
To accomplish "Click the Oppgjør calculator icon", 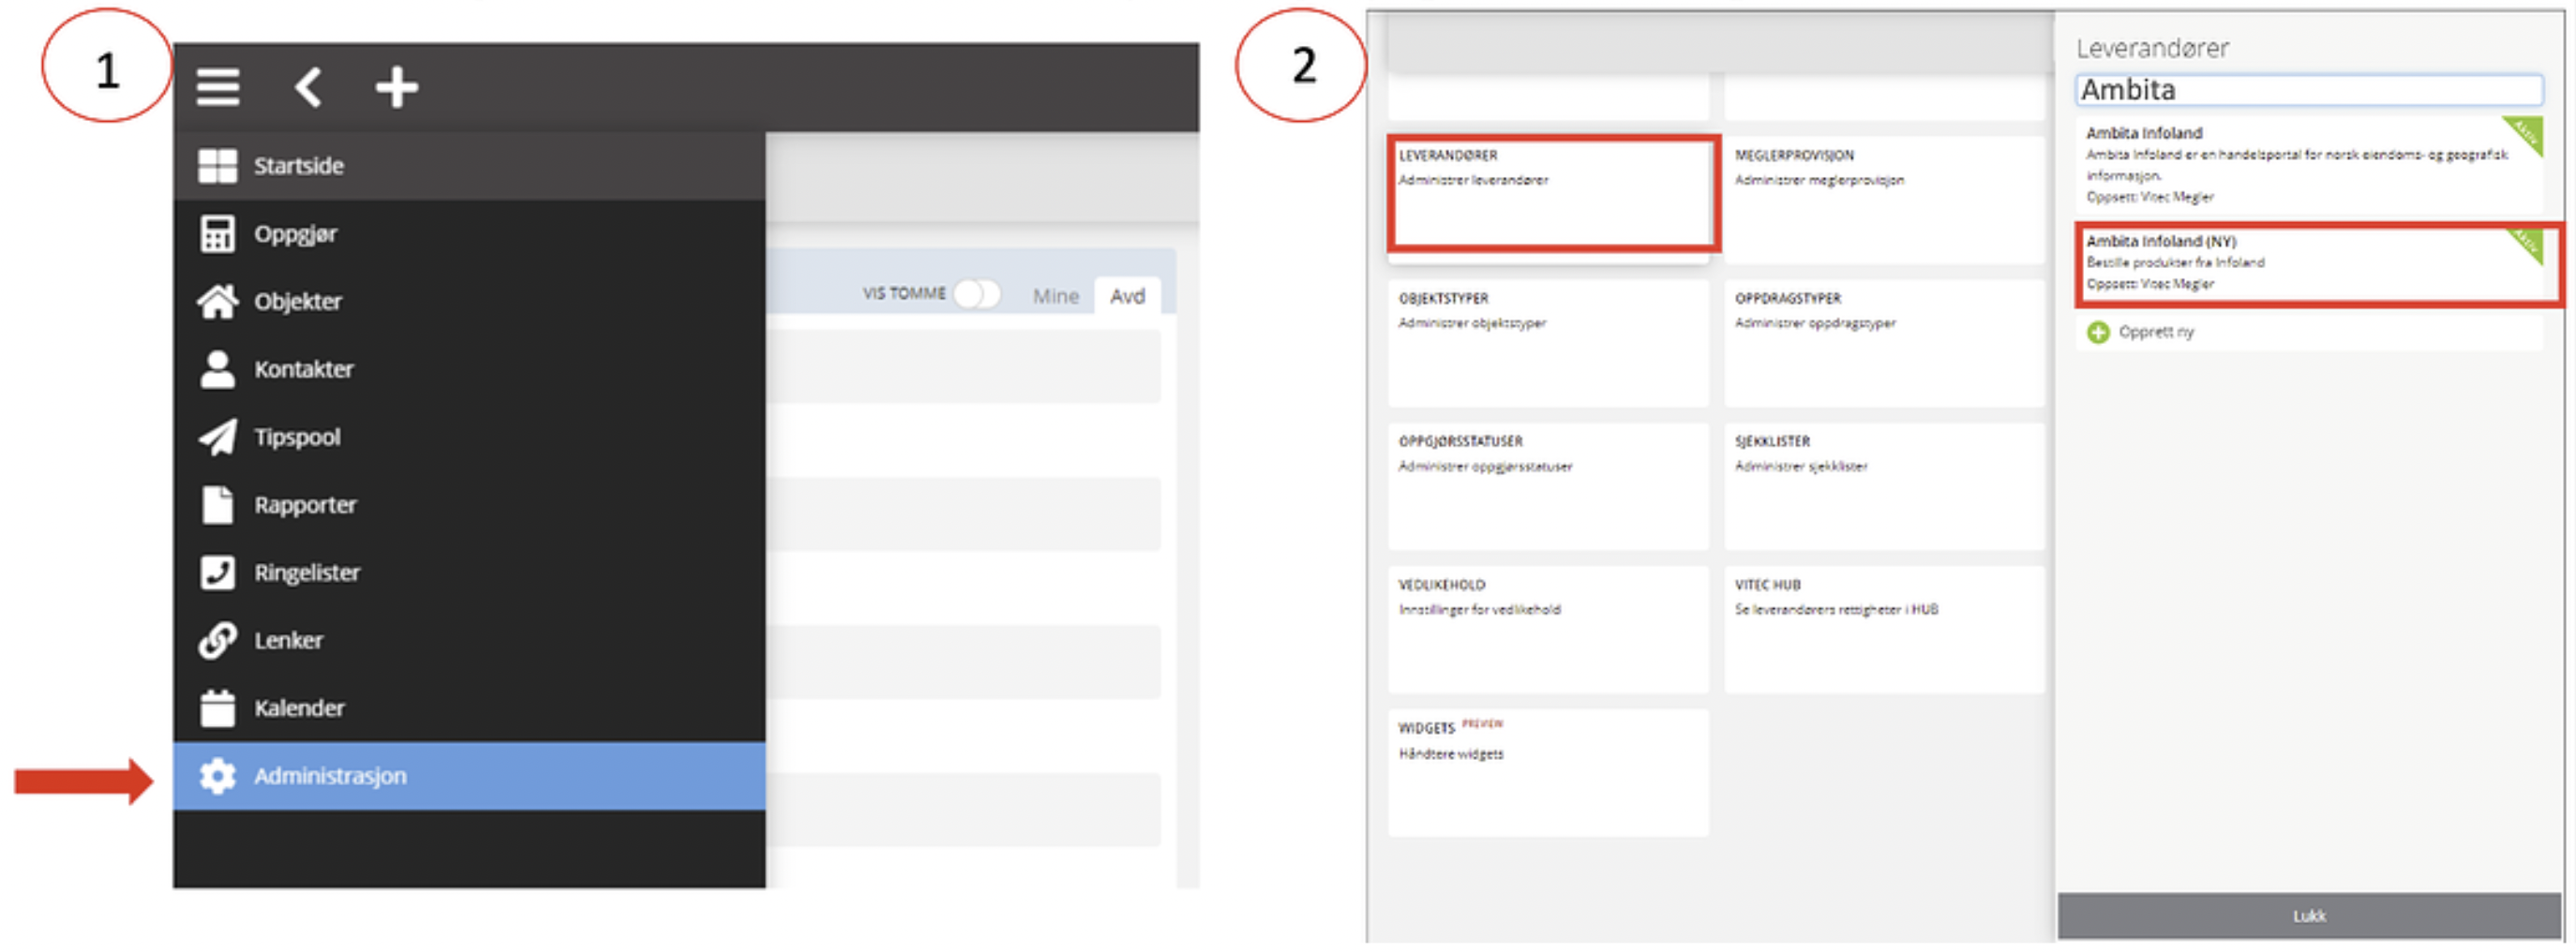I will coord(217,234).
